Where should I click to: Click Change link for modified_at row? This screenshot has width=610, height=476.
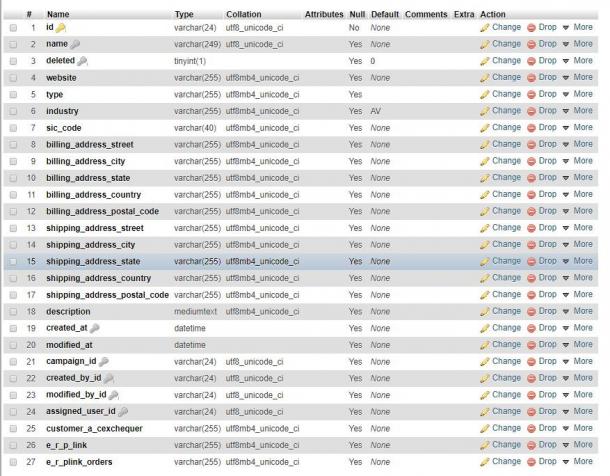click(x=506, y=345)
